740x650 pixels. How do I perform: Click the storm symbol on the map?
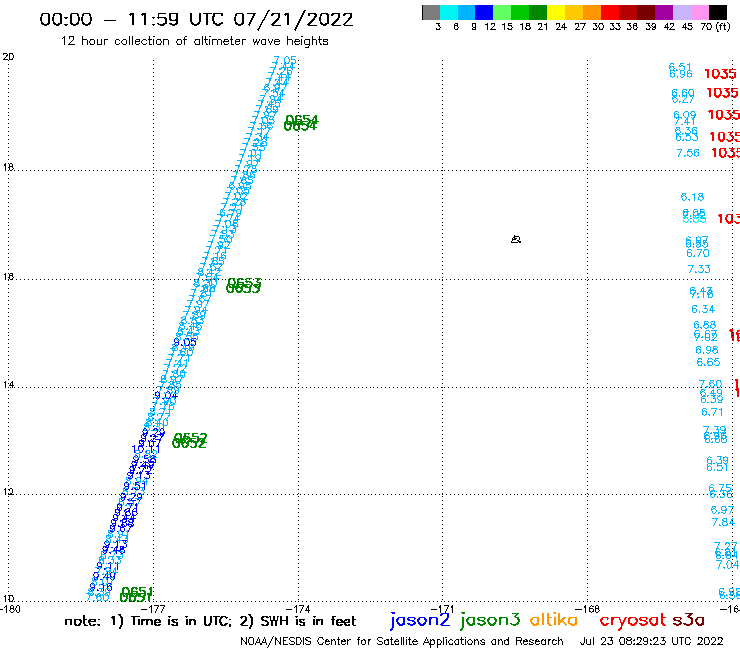point(516,239)
